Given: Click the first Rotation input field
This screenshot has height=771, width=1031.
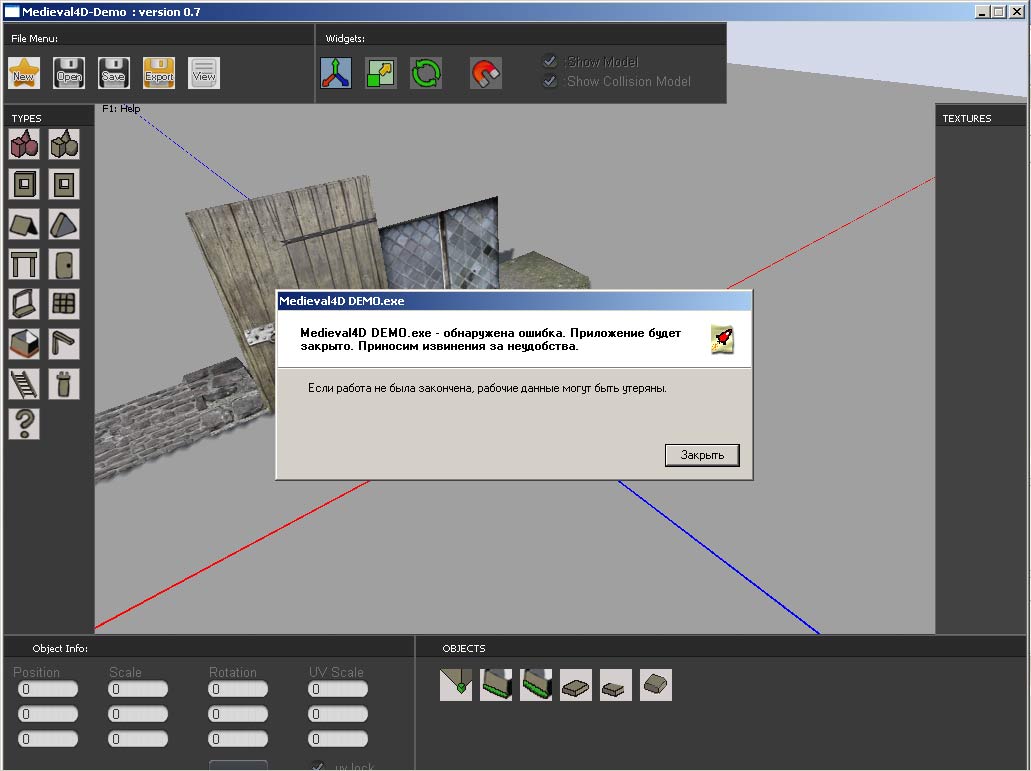Looking at the screenshot, I should [238, 689].
